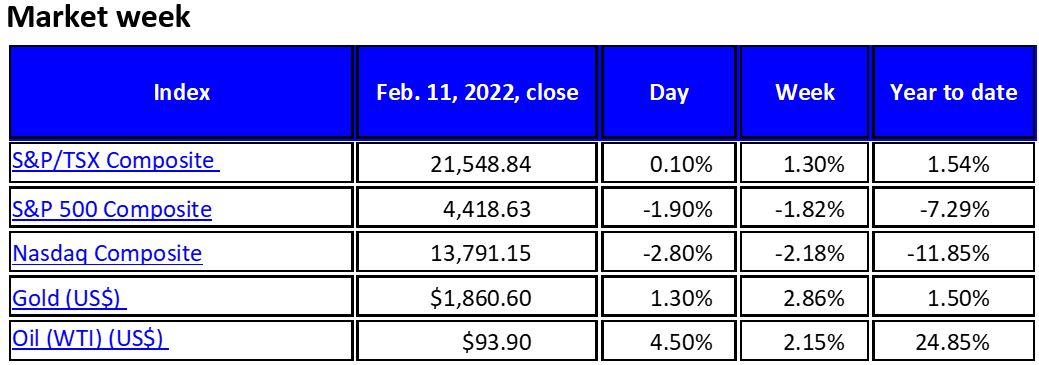Select the Index column header

182,92
